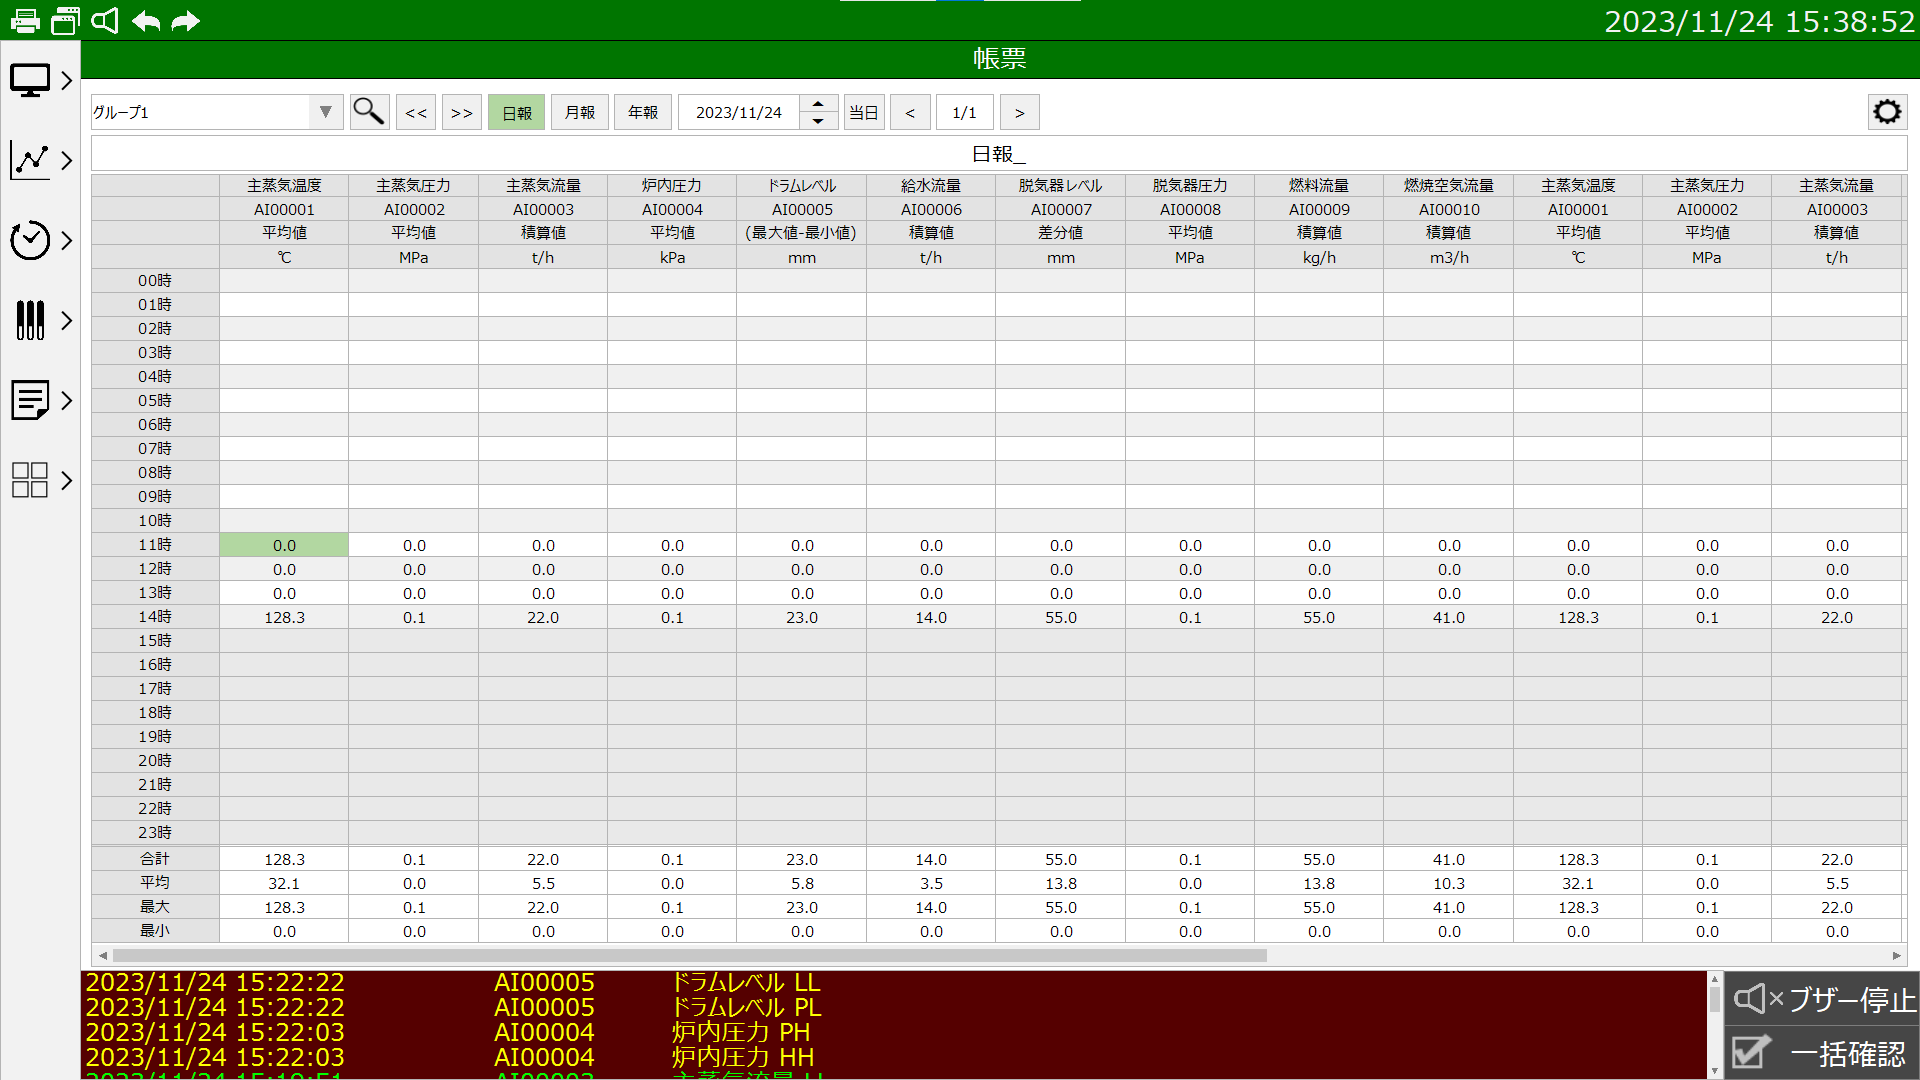Go back with the undo arrow icon

pos(146,20)
